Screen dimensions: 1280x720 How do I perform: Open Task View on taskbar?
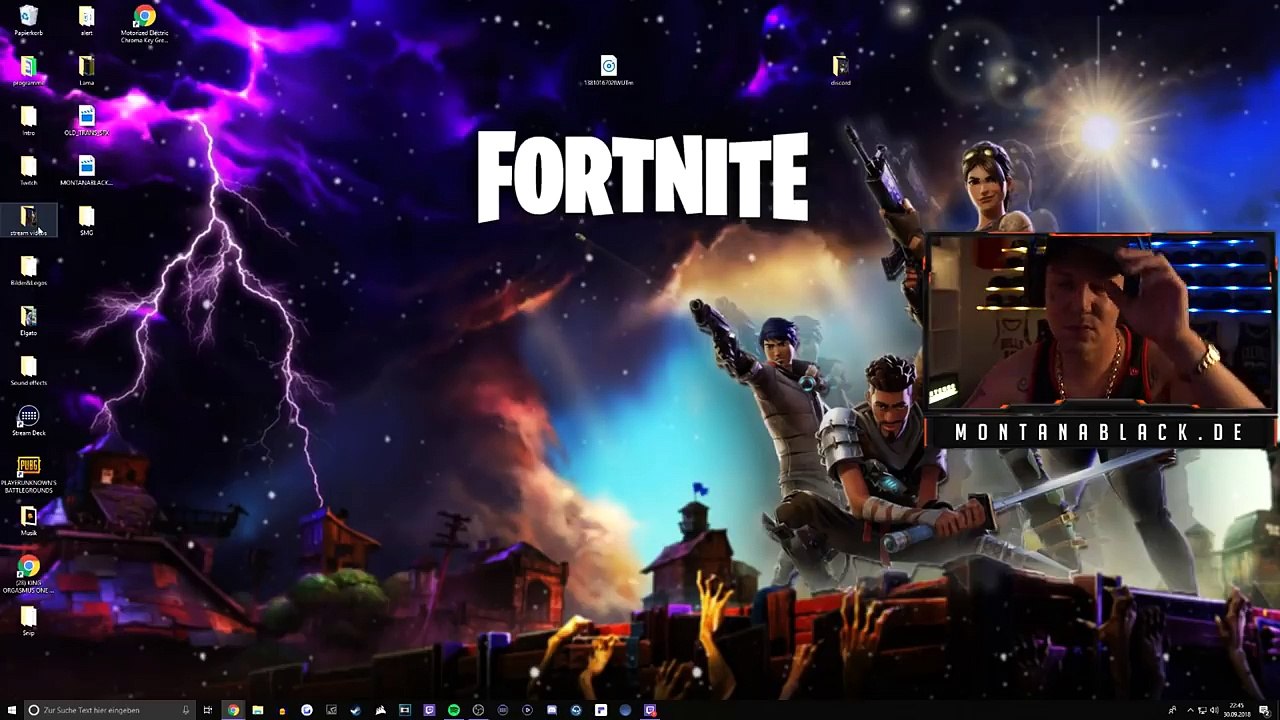[x=208, y=710]
